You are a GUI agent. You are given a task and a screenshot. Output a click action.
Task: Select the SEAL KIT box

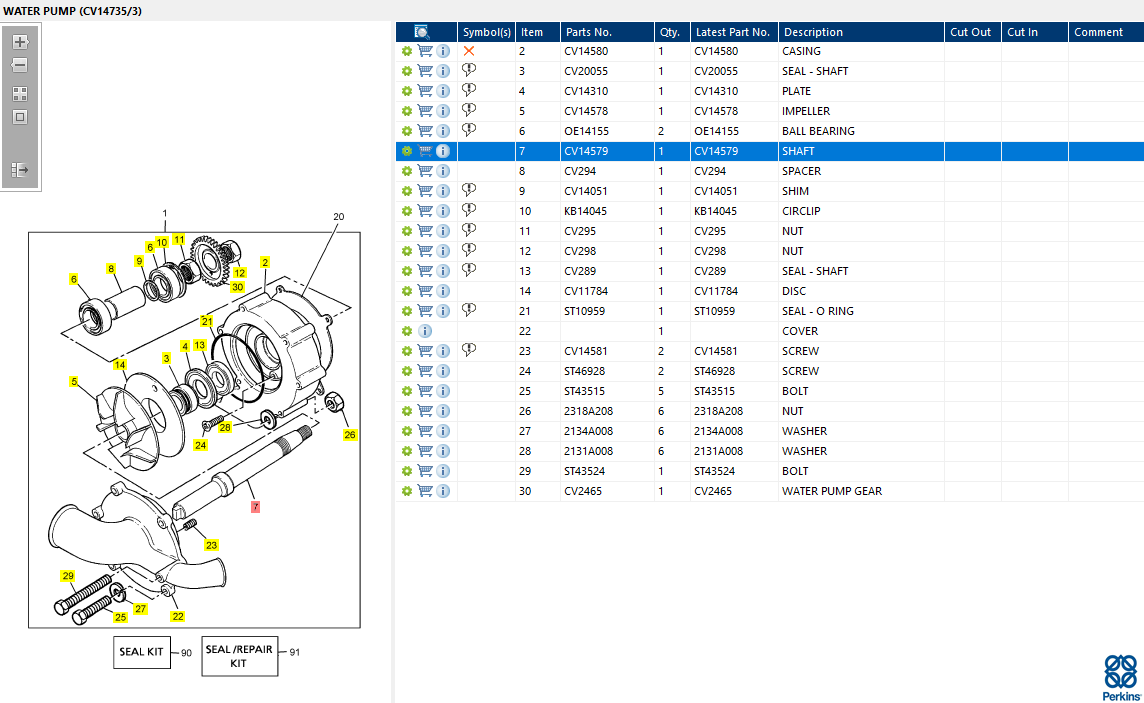click(142, 652)
